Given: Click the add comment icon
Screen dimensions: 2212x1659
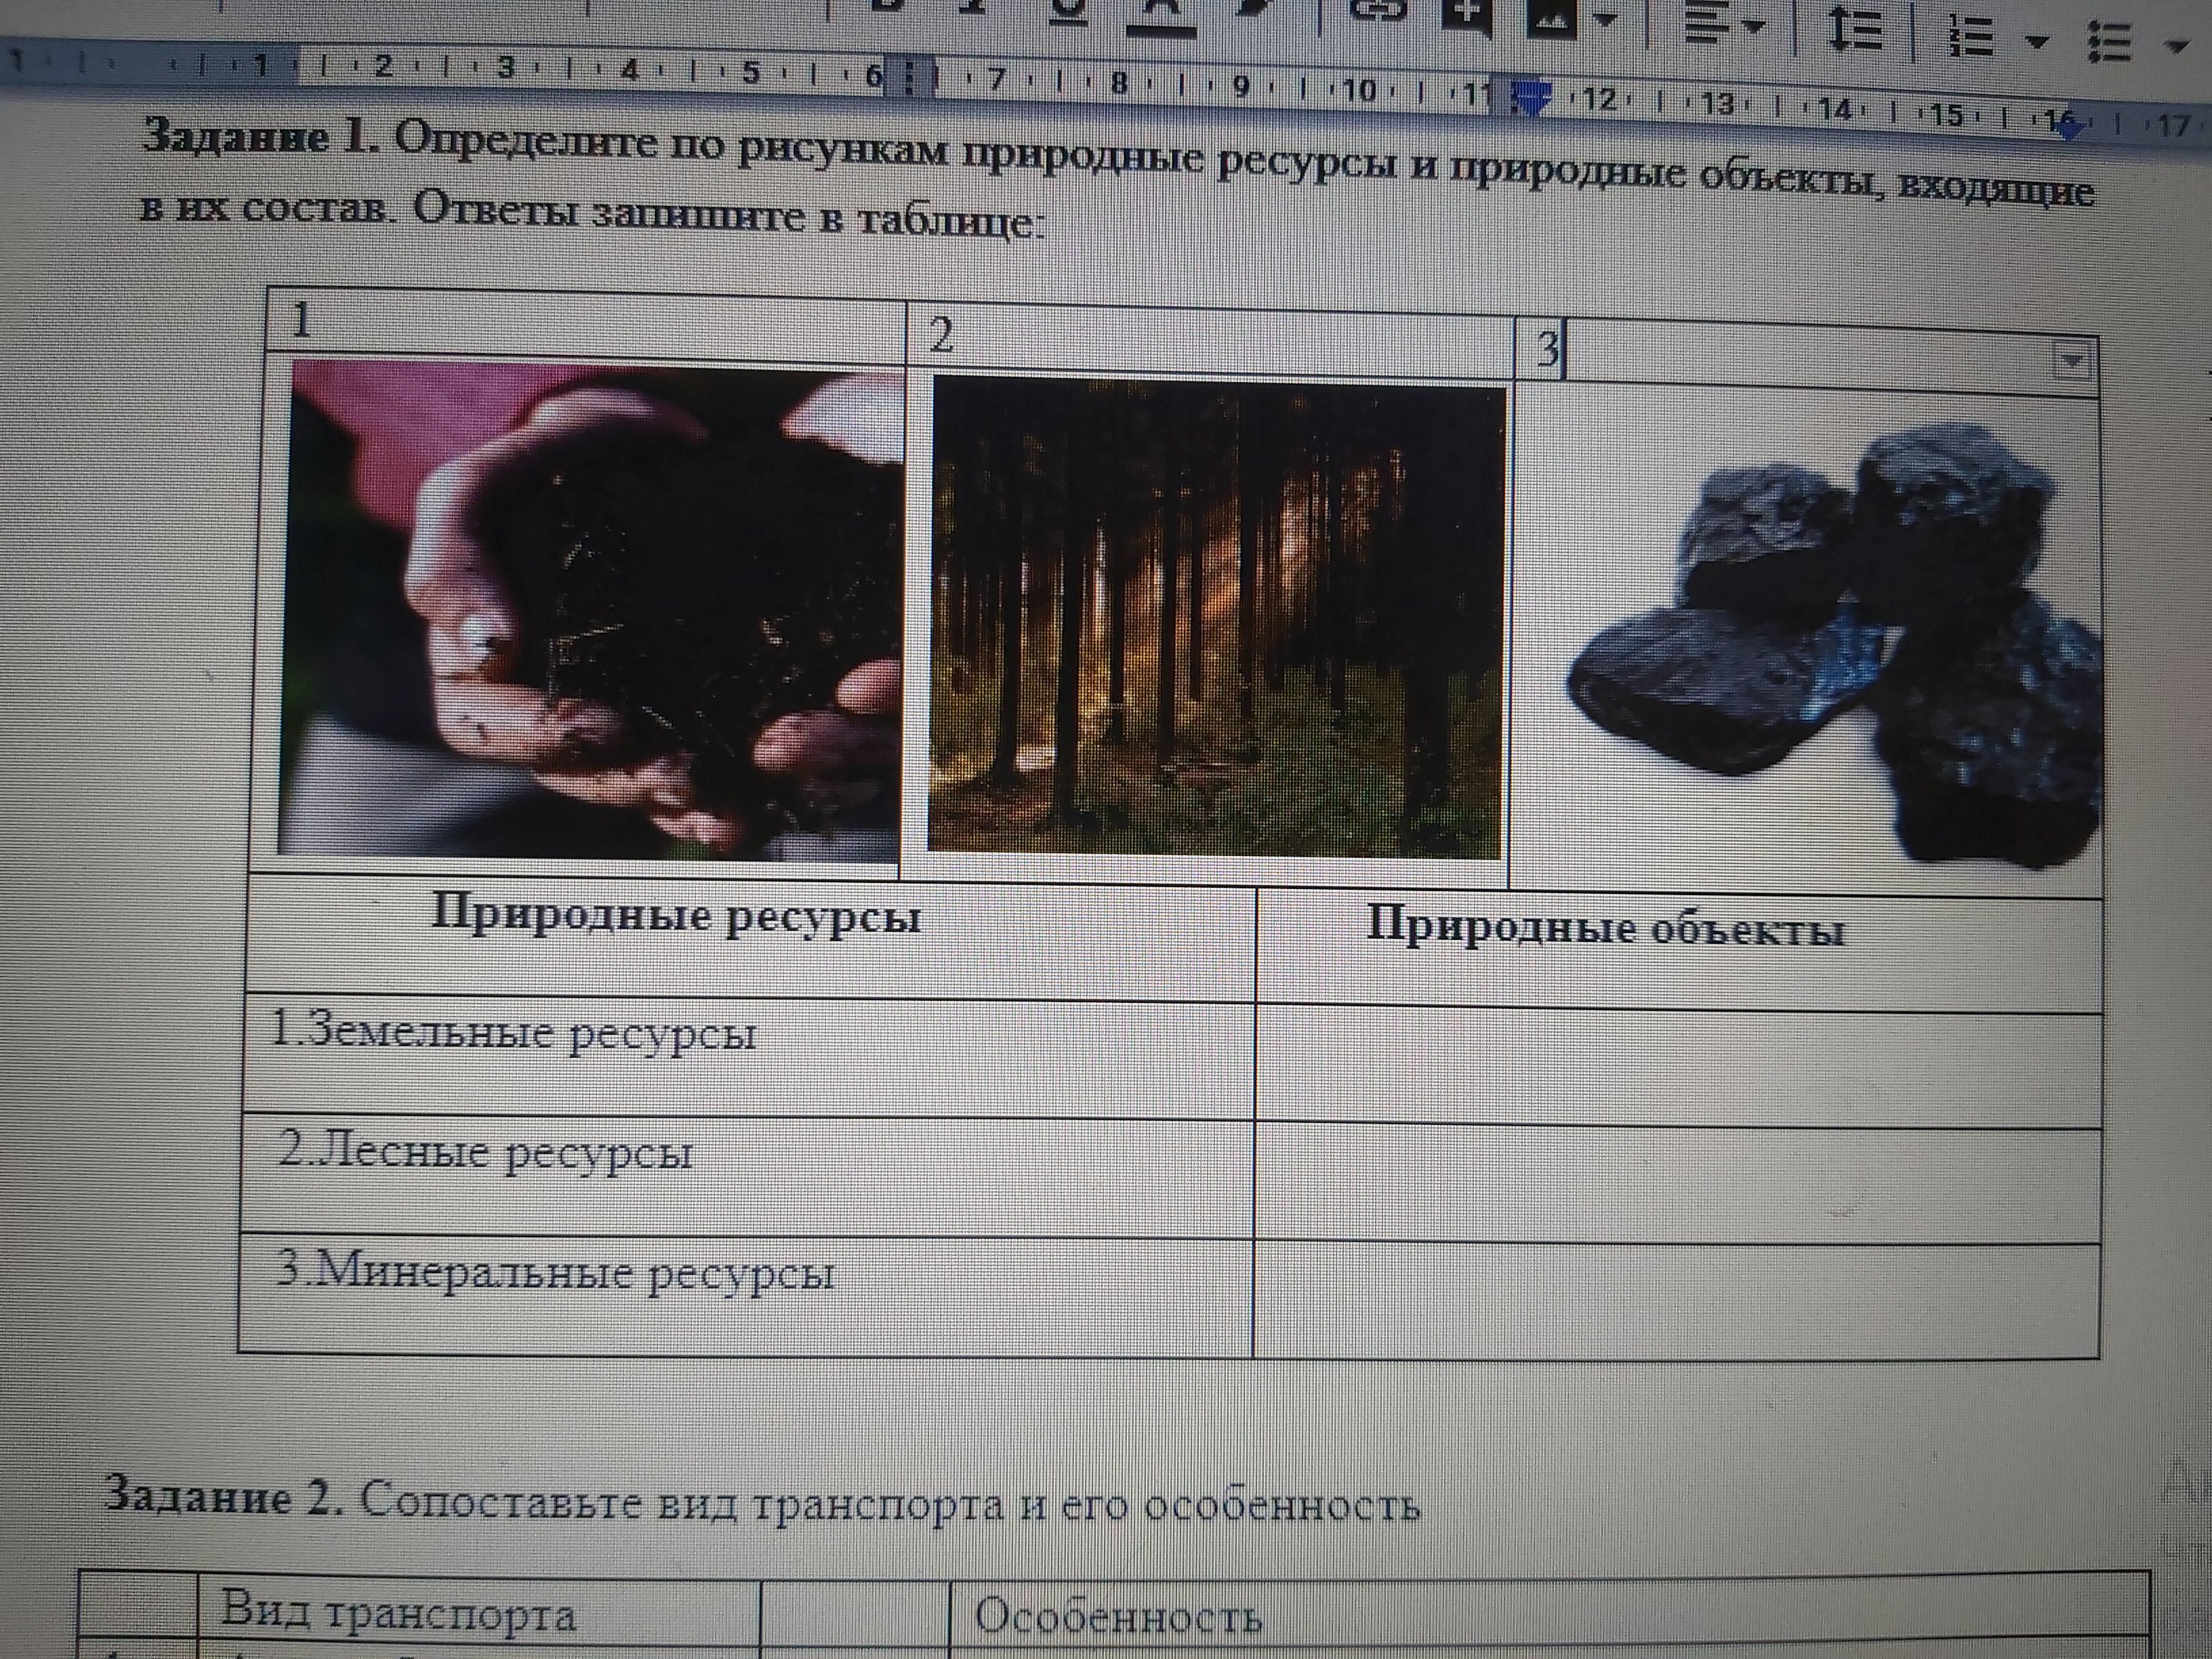Looking at the screenshot, I should pos(1466,14).
